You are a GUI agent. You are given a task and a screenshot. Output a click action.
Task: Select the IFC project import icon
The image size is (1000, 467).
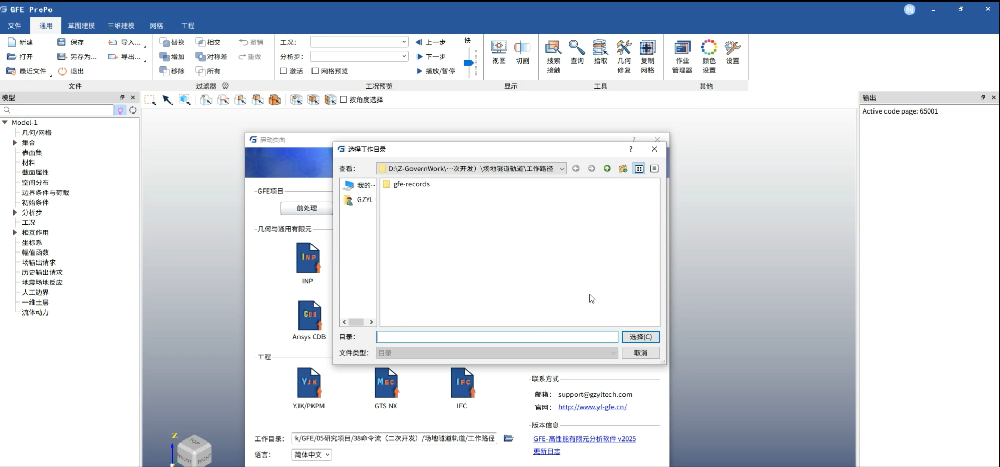pyautogui.click(x=462, y=383)
